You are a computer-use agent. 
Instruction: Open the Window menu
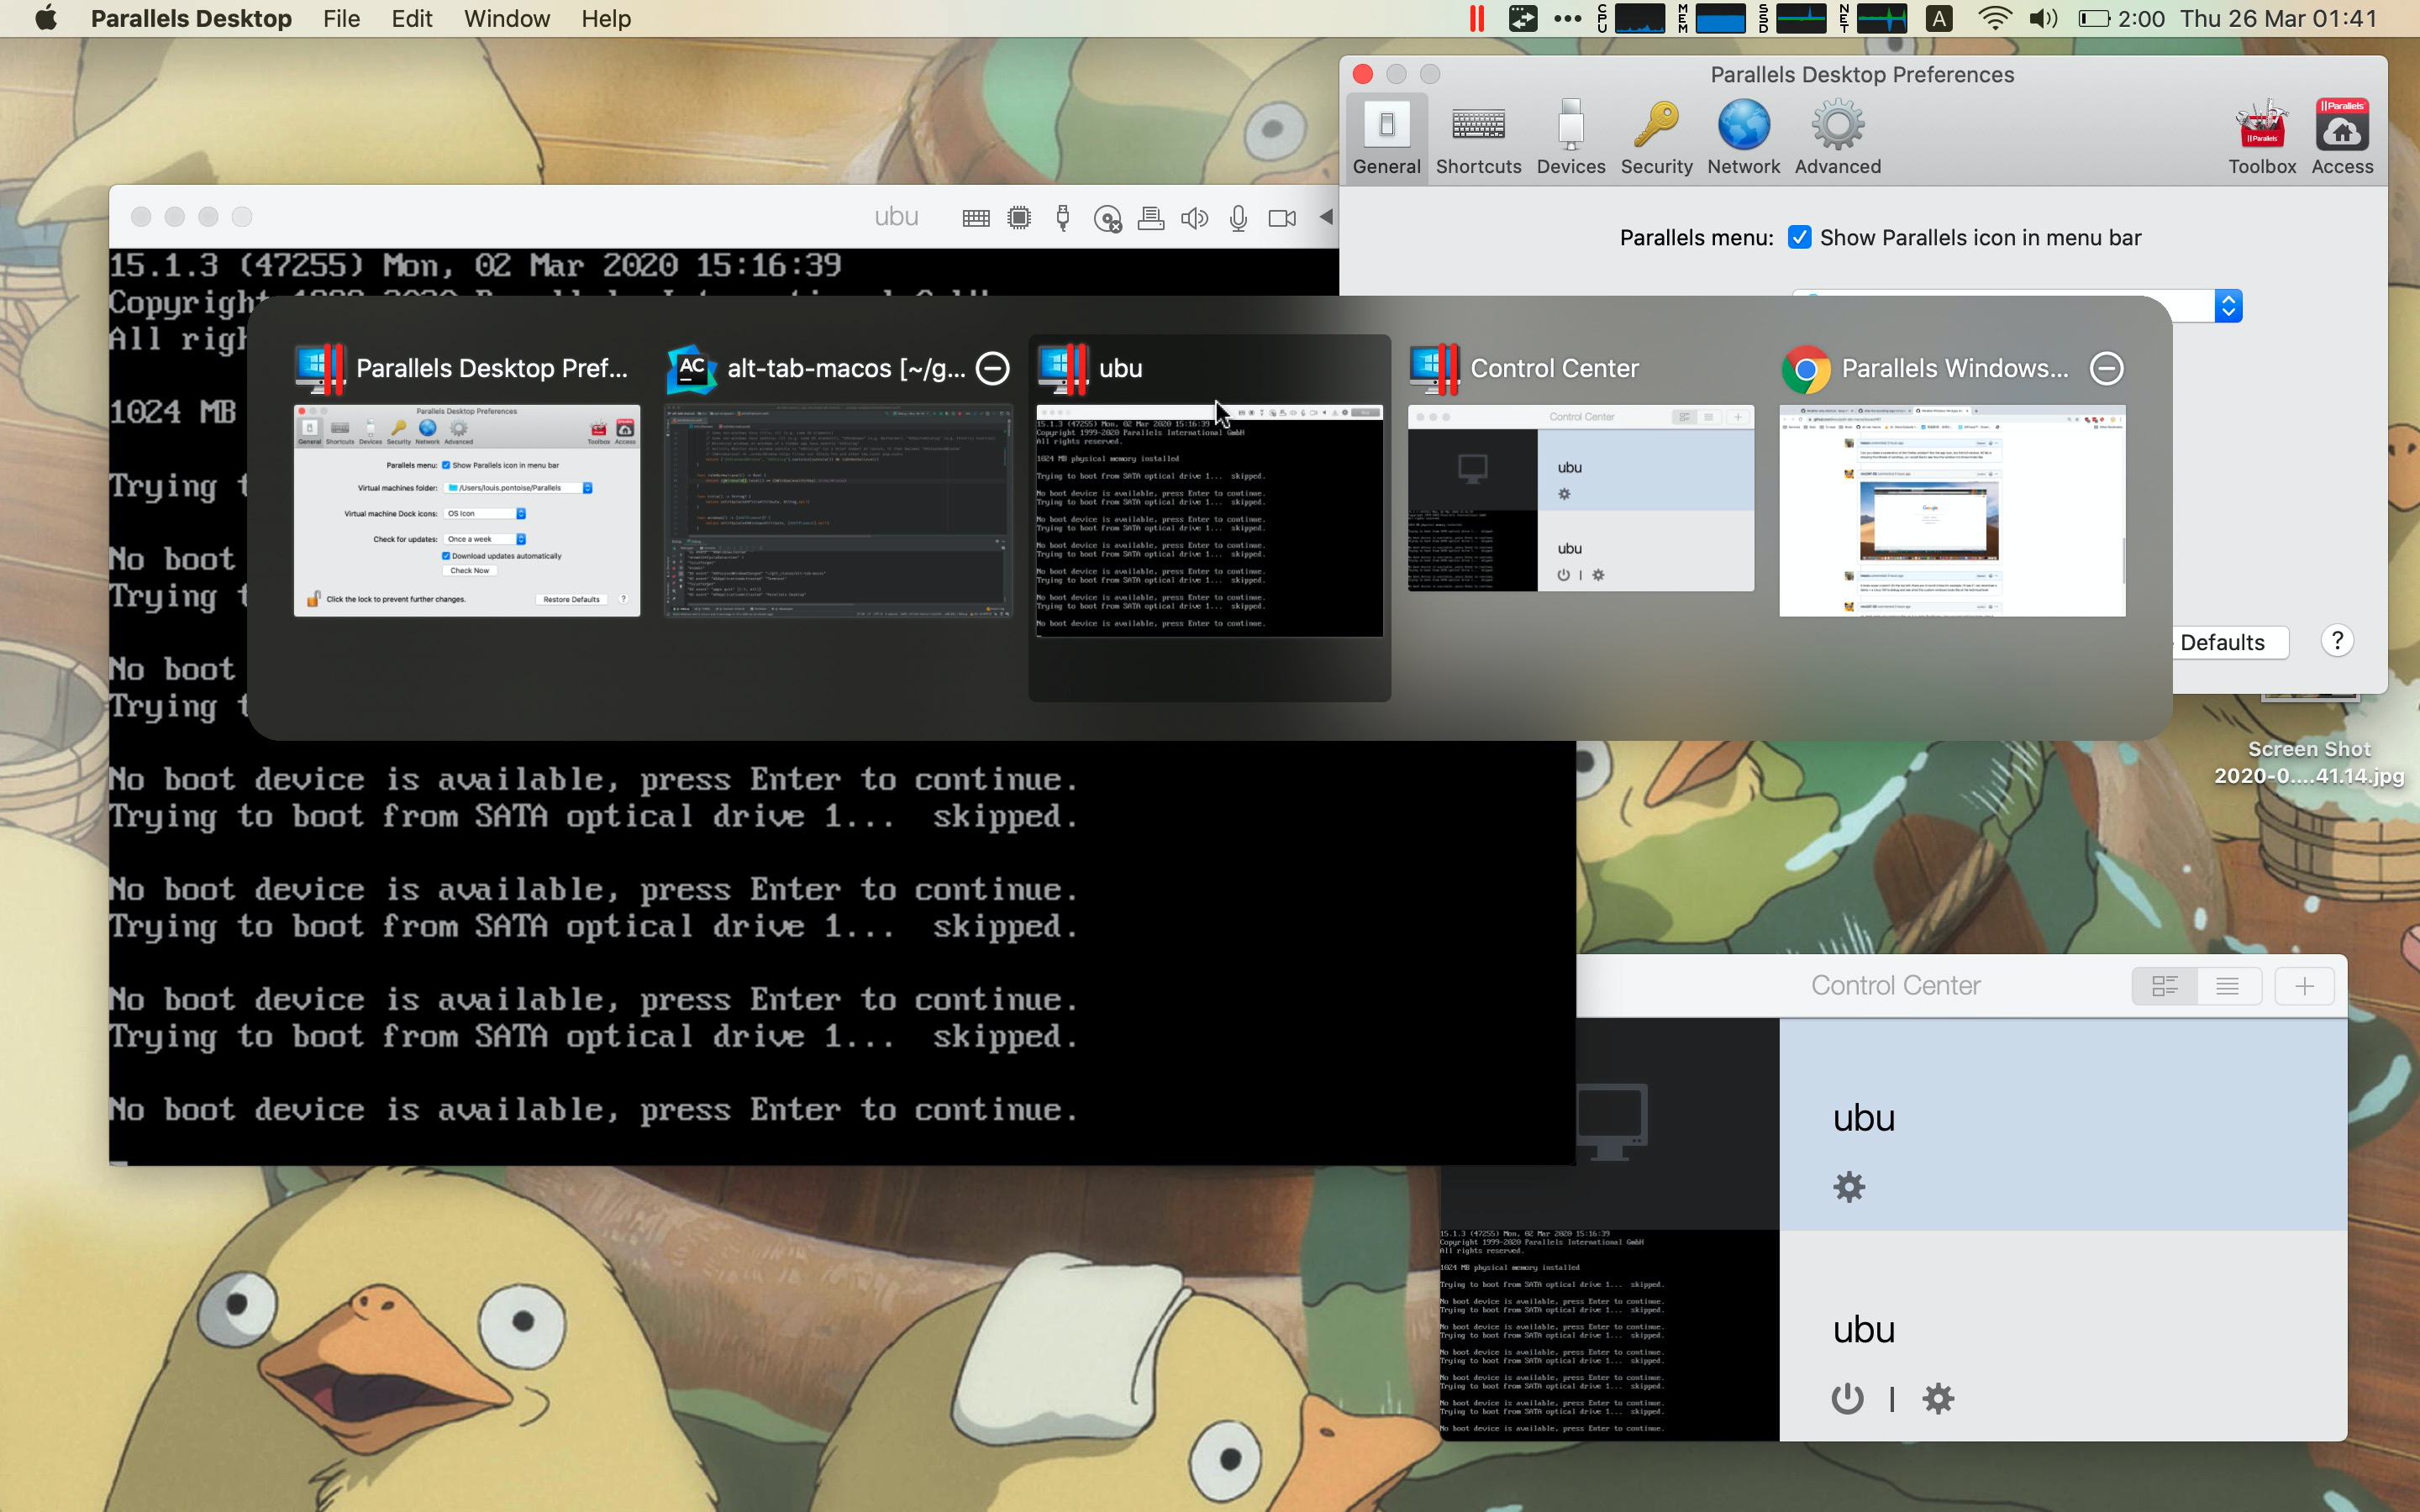click(506, 18)
